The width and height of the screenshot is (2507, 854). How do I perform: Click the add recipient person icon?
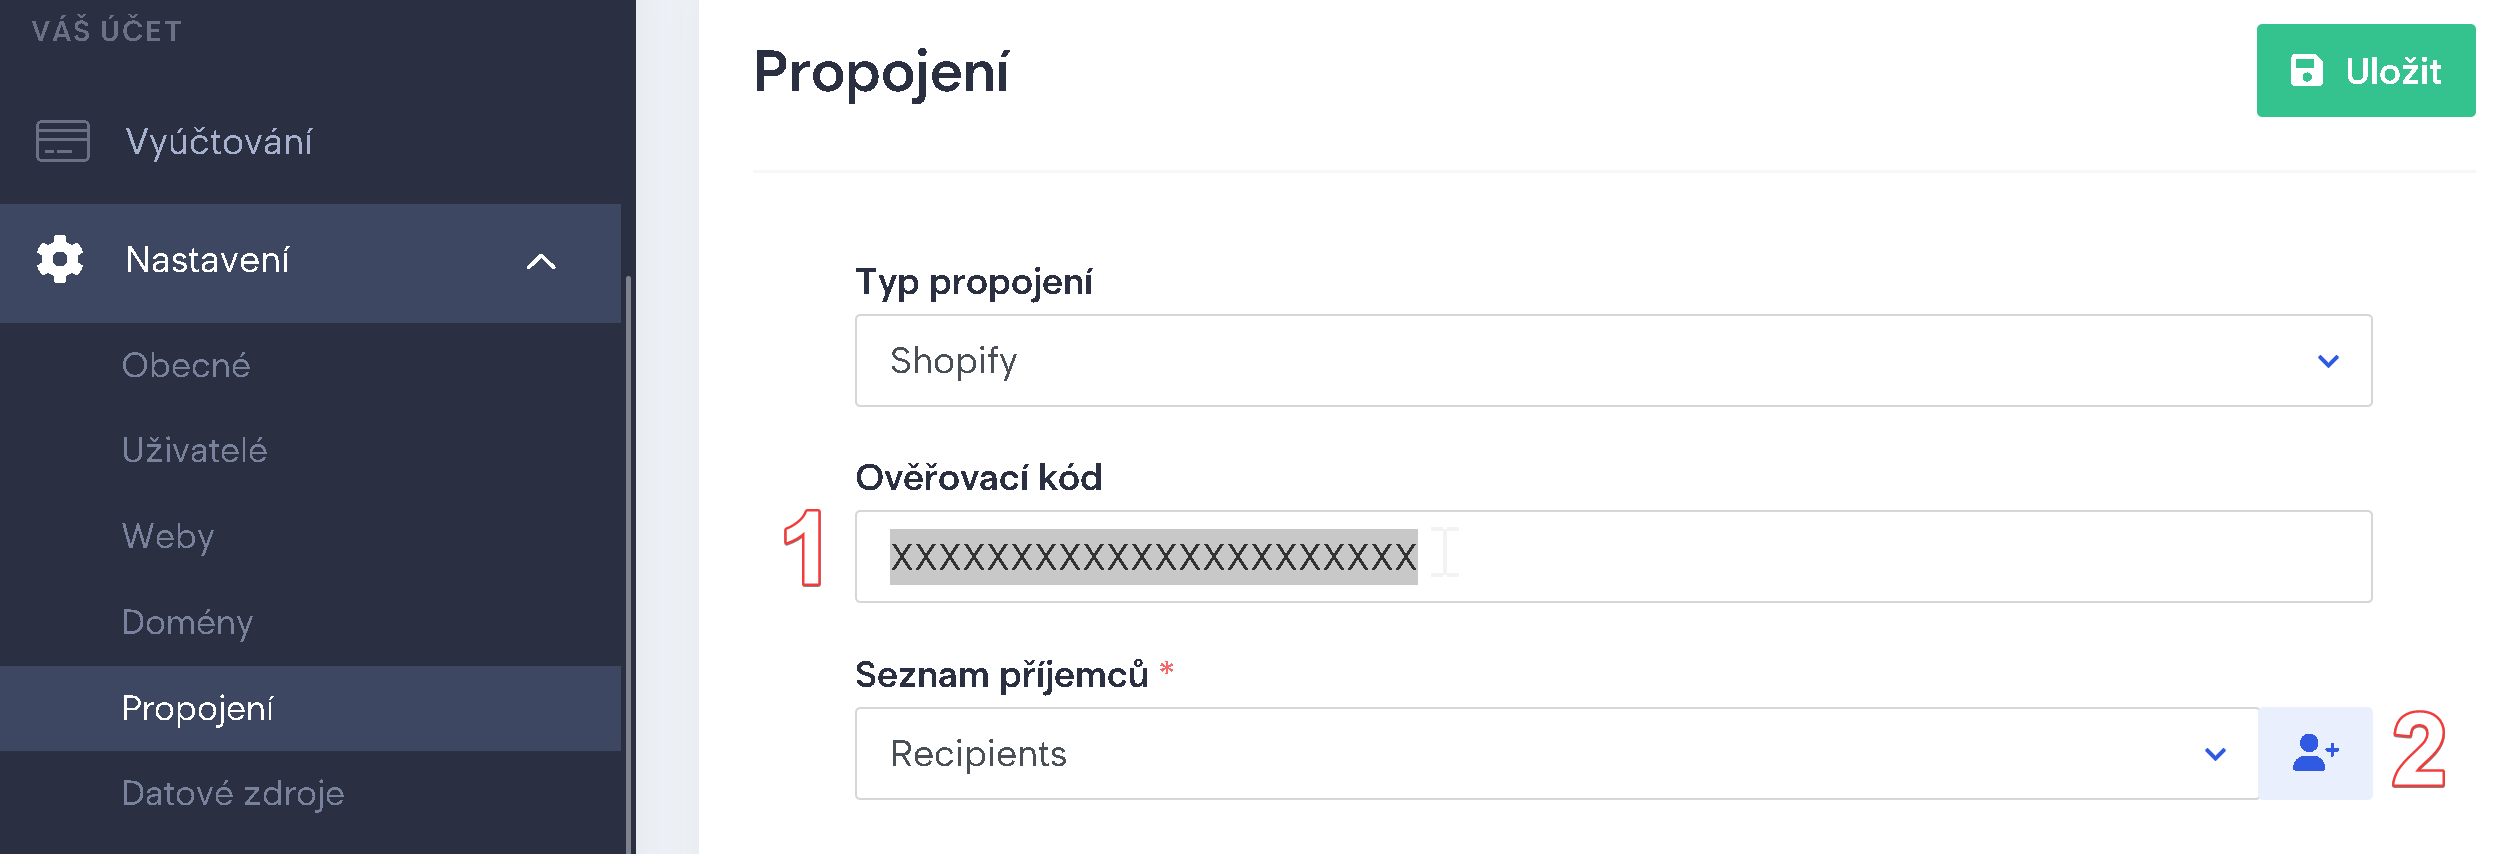[2315, 753]
